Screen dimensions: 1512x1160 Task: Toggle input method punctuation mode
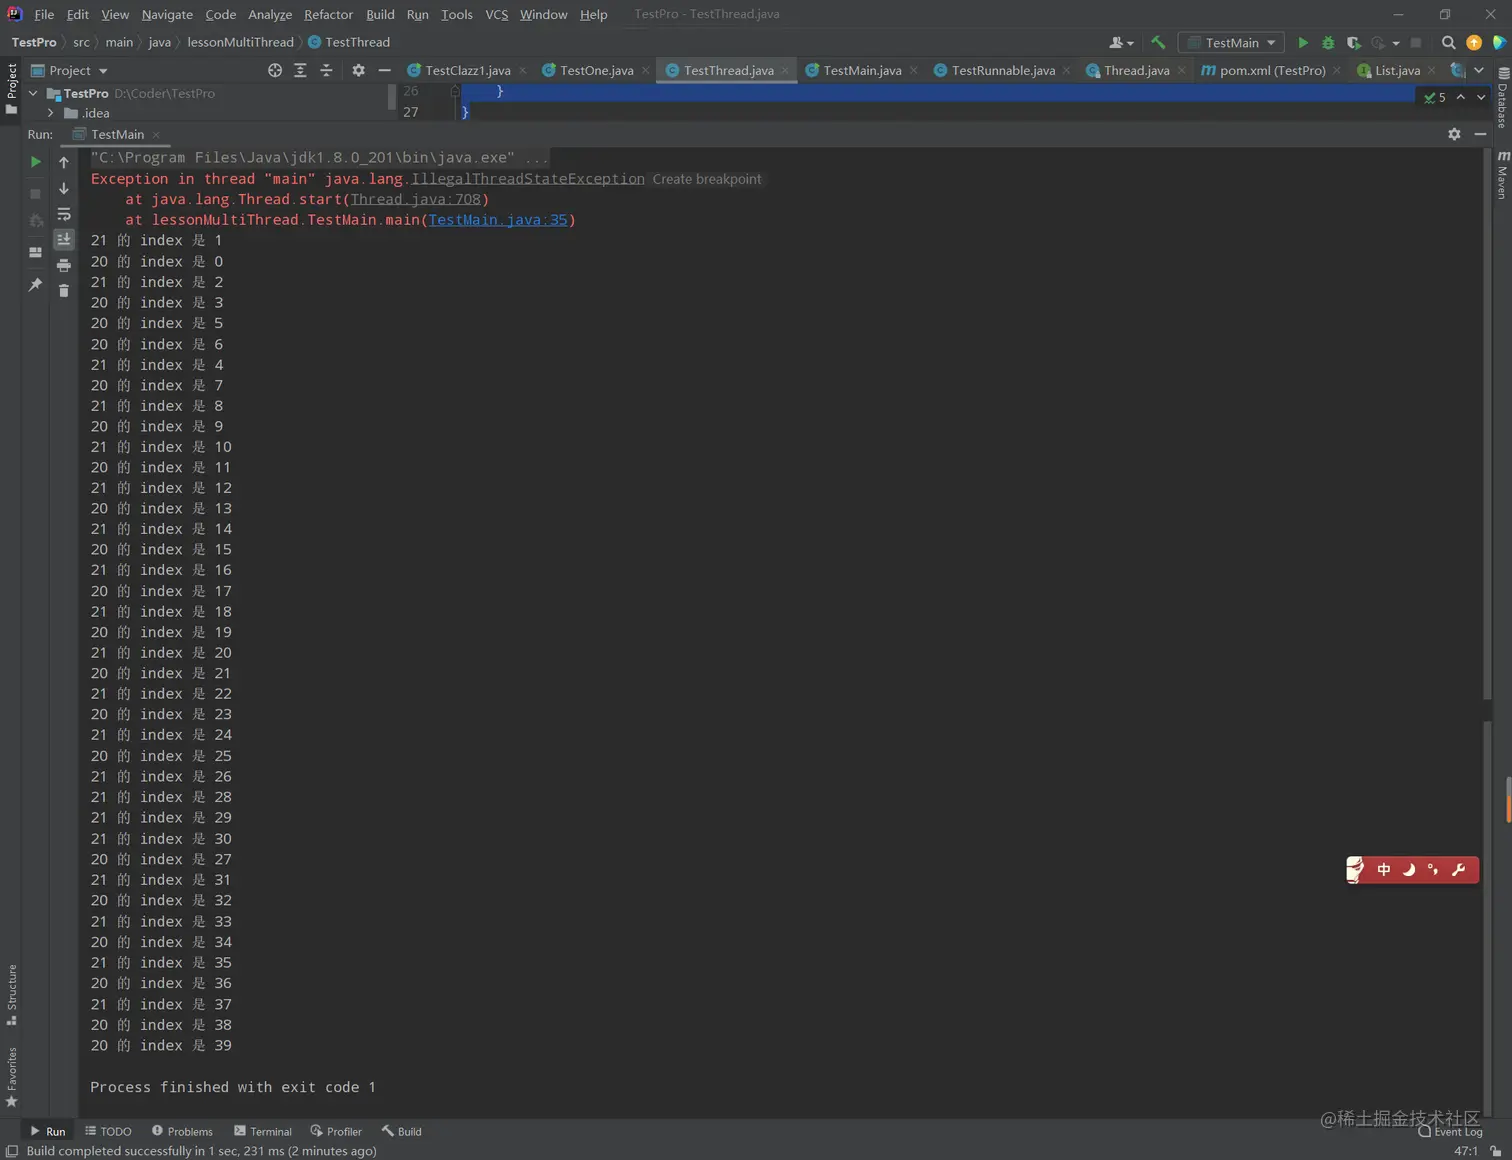point(1433,870)
